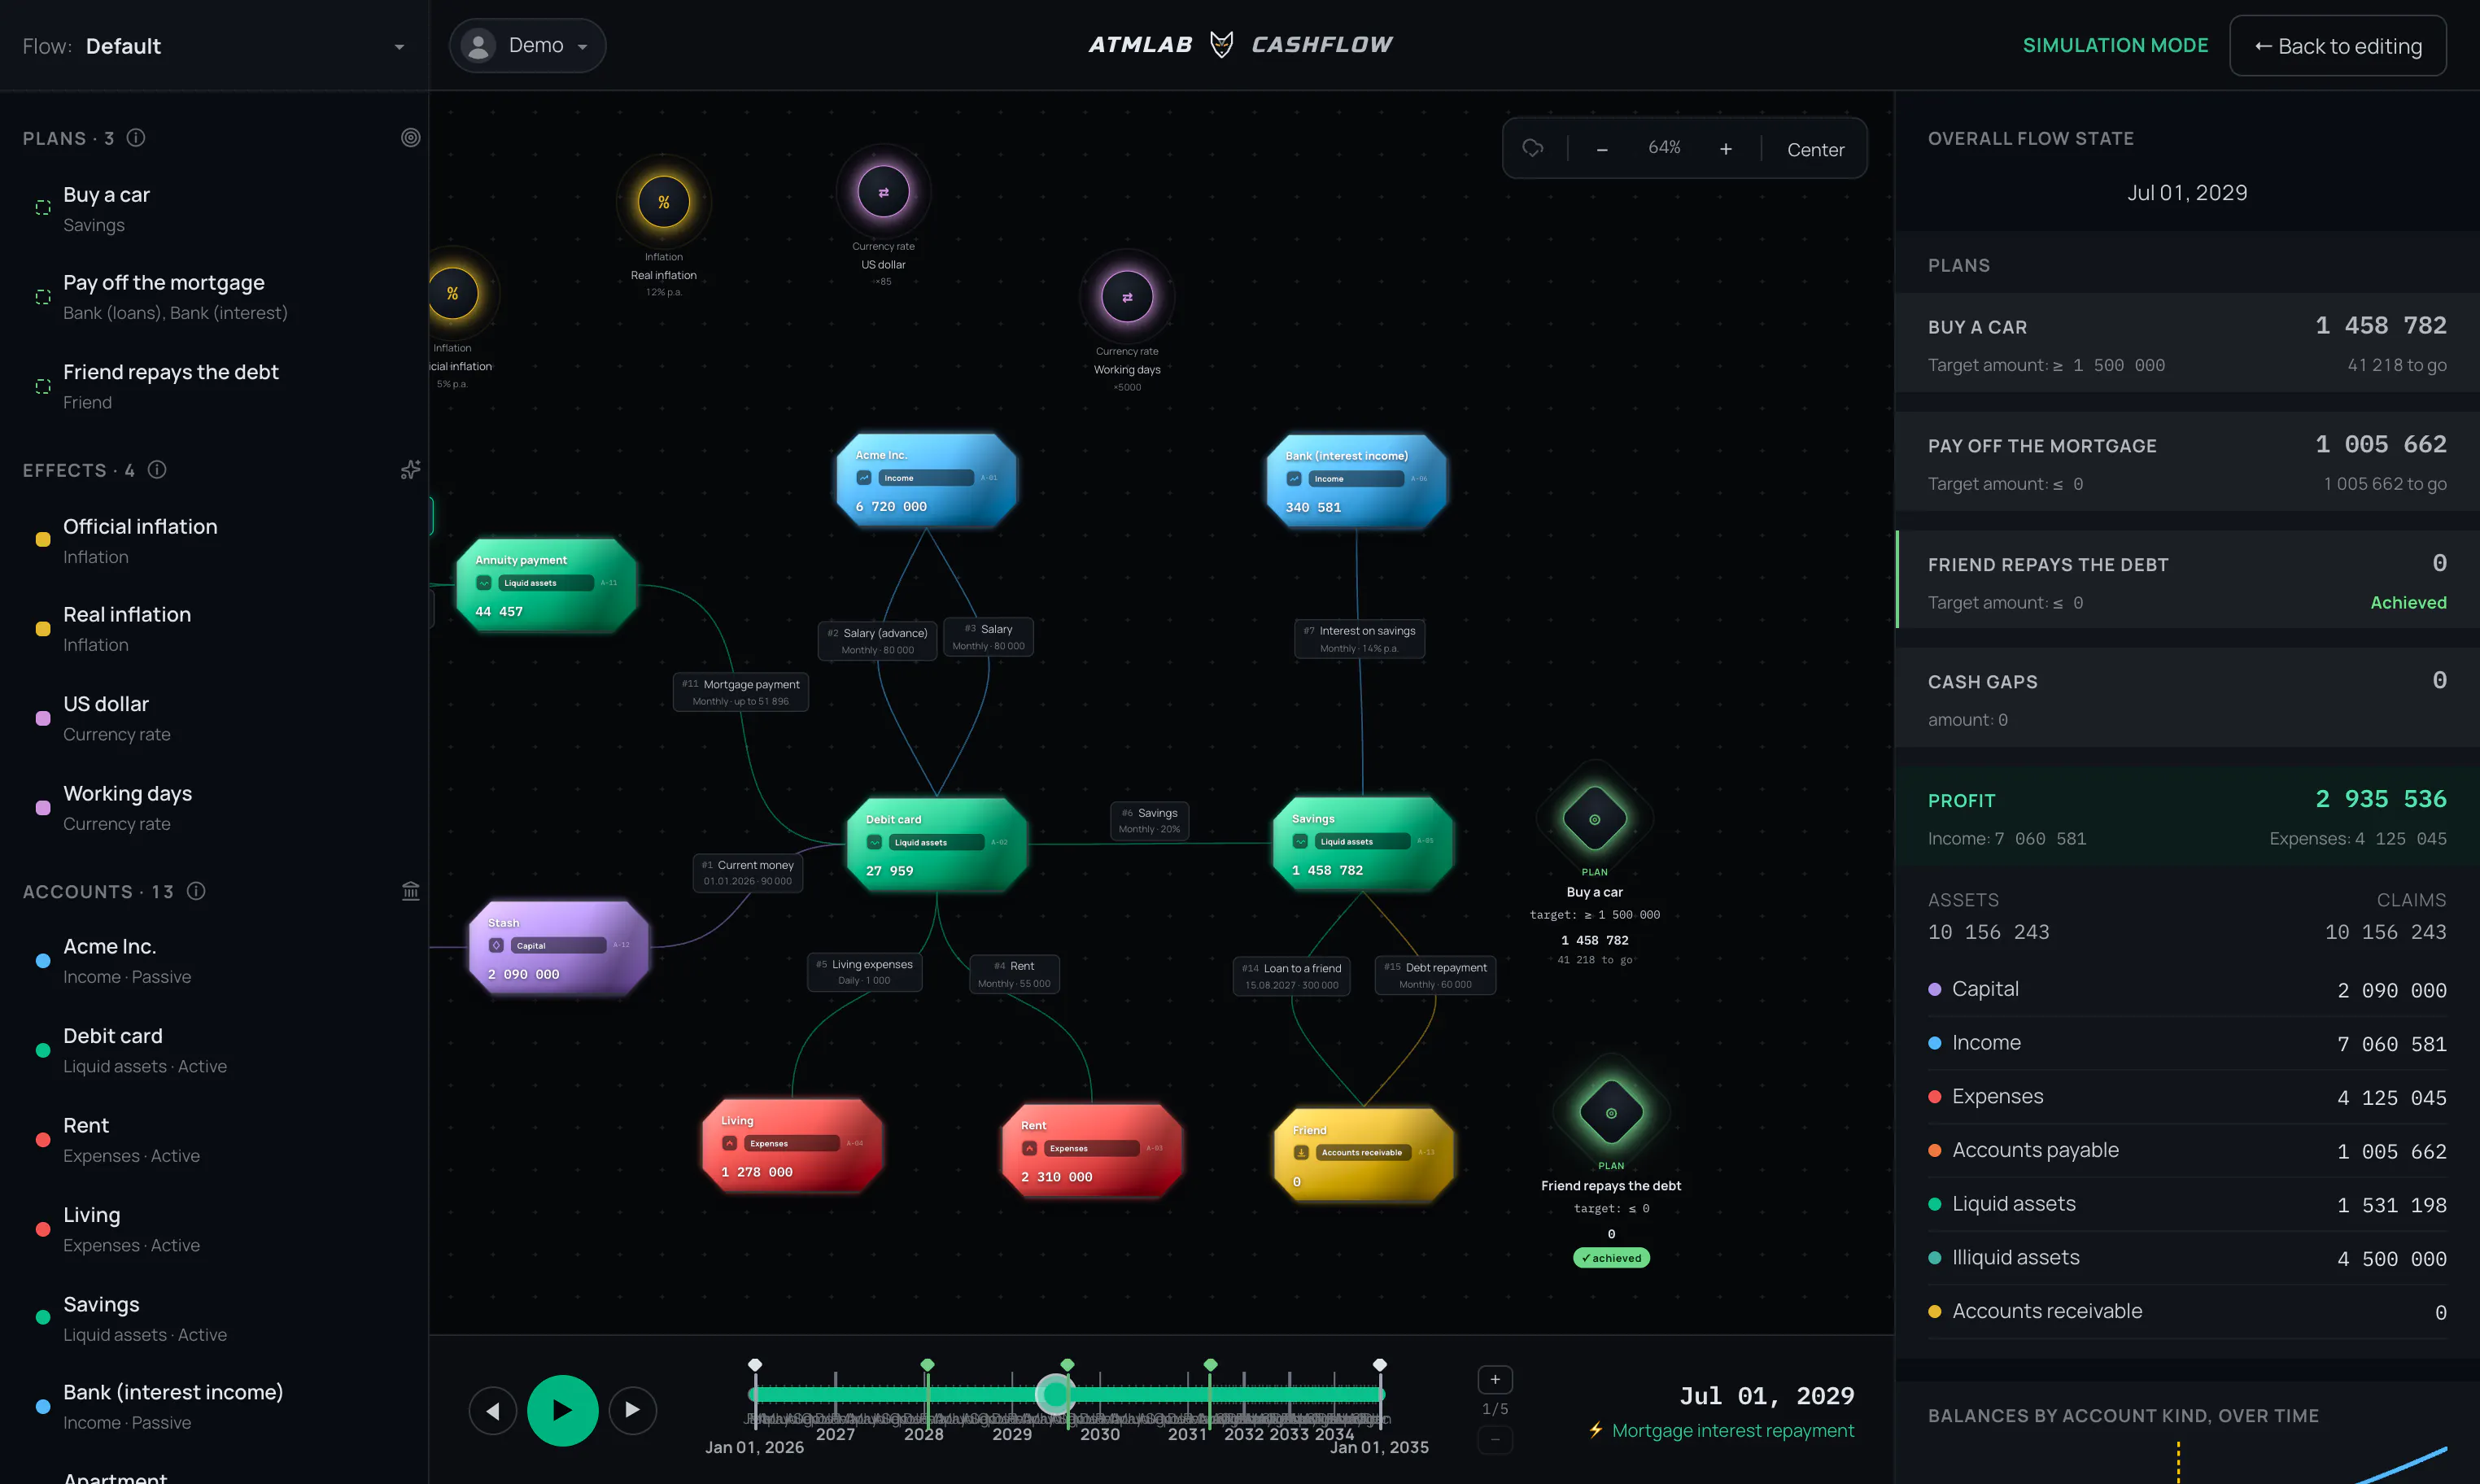The height and width of the screenshot is (1484, 2480).
Task: Click the Accounts info icon
Action: [x=196, y=891]
